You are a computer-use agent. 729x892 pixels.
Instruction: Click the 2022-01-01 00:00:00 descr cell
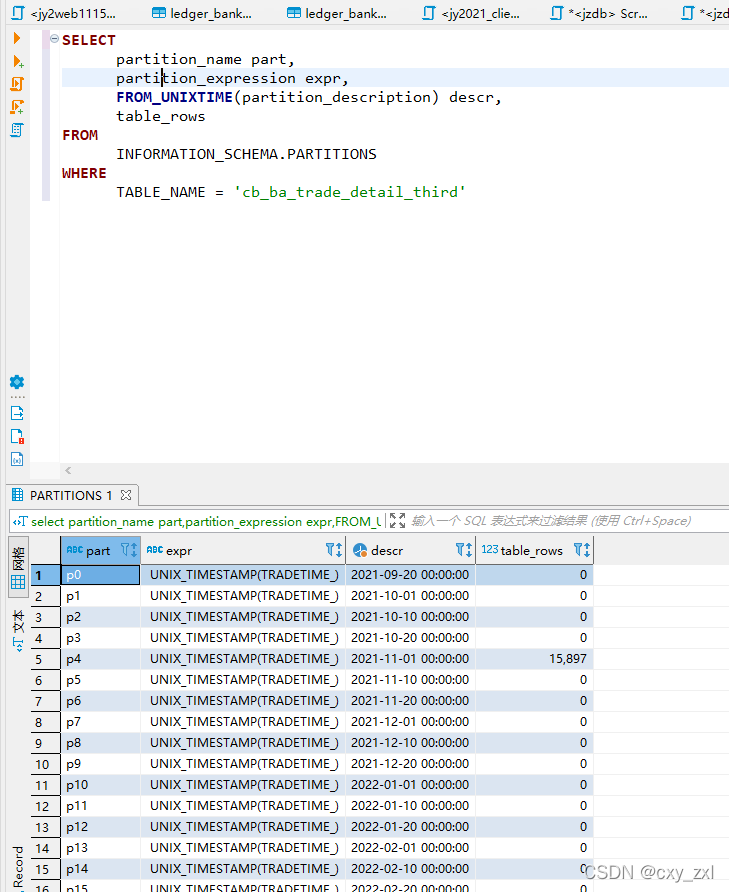(x=410, y=785)
